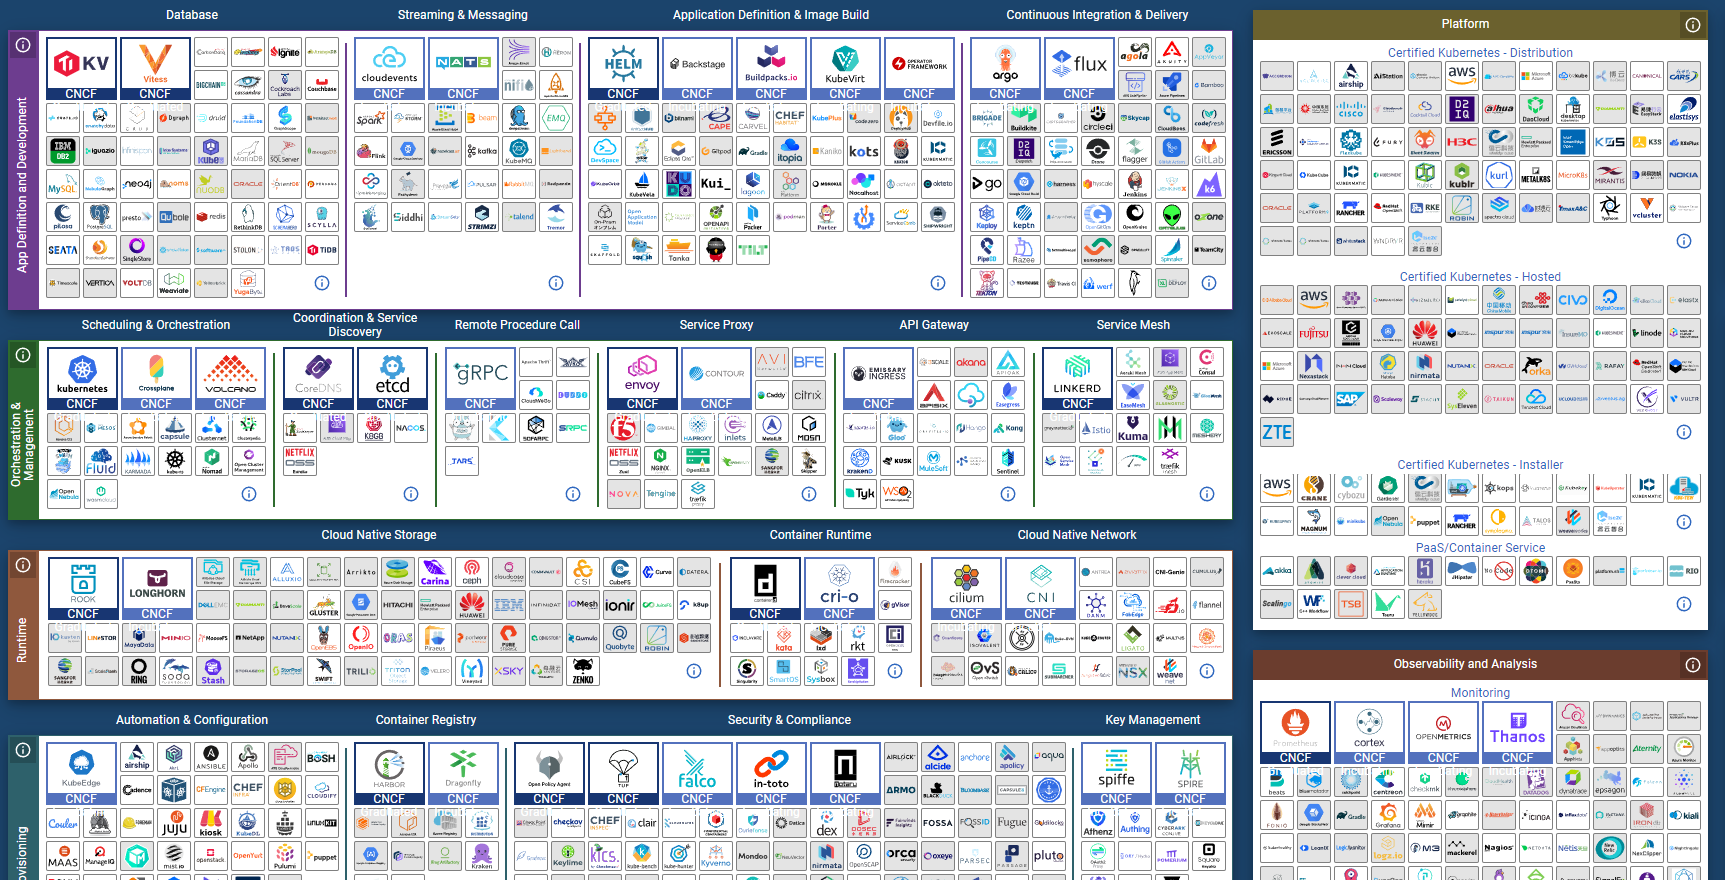Open the Harbor registry card

389,774
